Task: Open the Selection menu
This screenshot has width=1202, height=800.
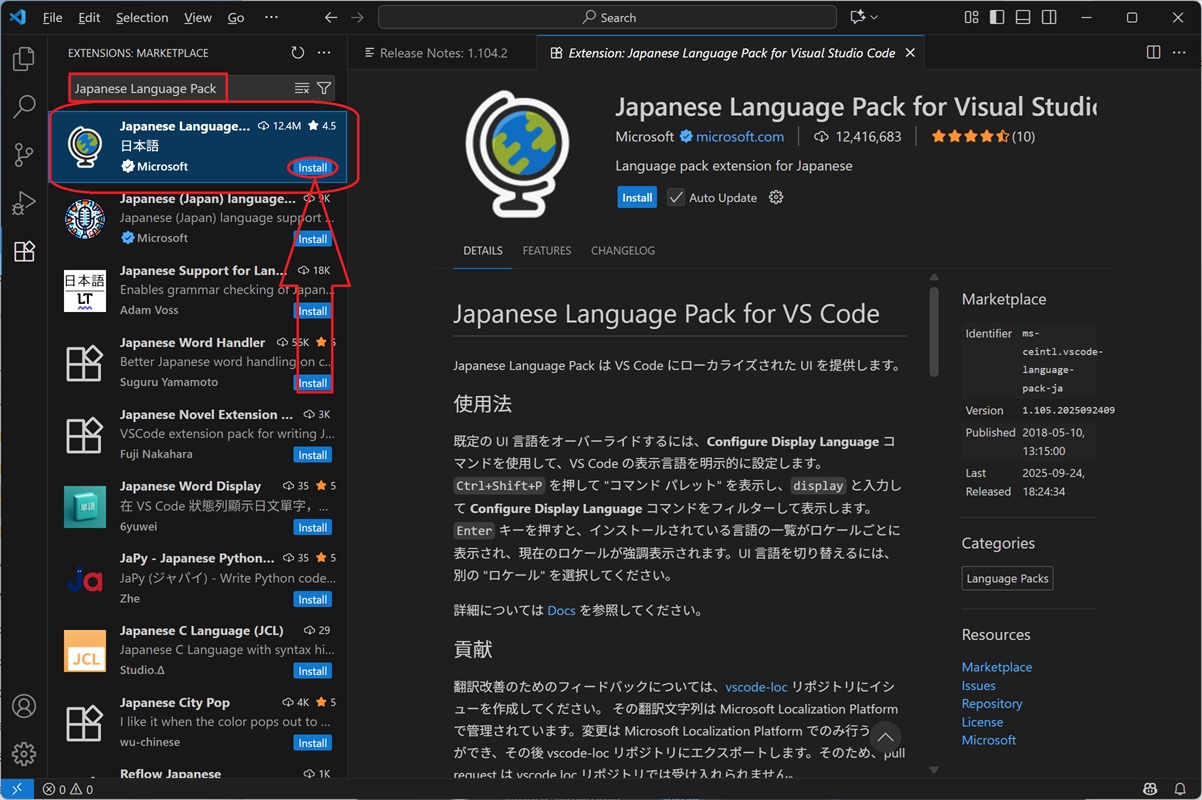Action: tap(142, 18)
